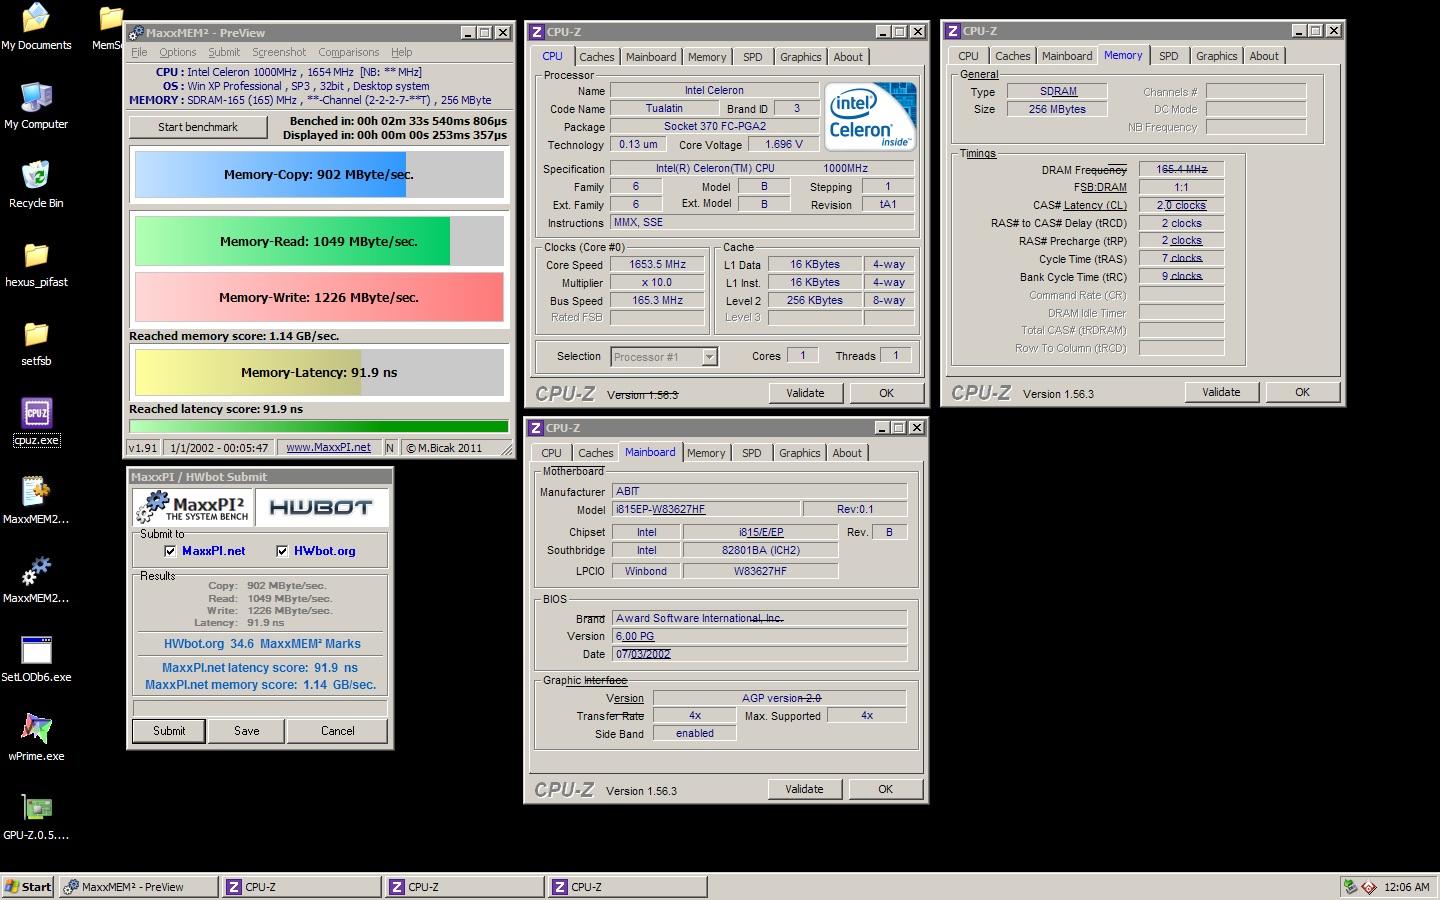Click the Intel Celeron inside logo
This screenshot has width=1440, height=900.
coord(870,116)
